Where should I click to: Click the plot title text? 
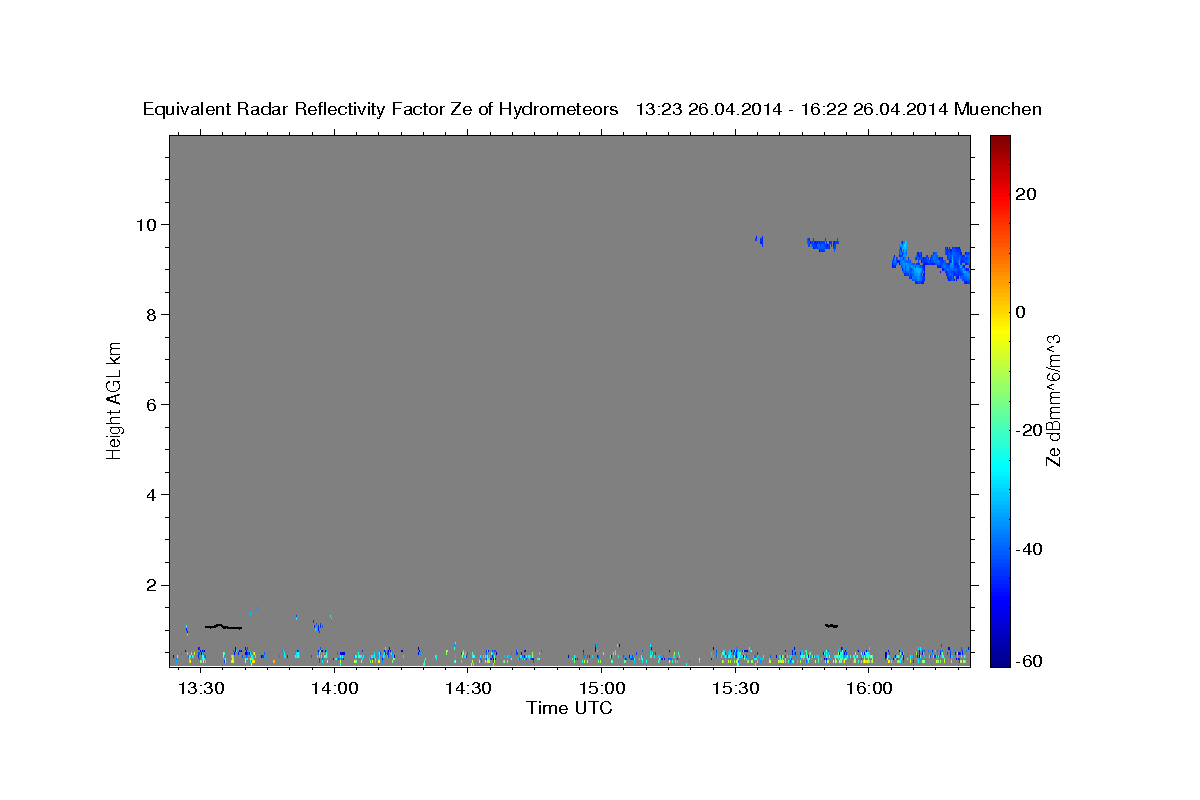pos(593,109)
